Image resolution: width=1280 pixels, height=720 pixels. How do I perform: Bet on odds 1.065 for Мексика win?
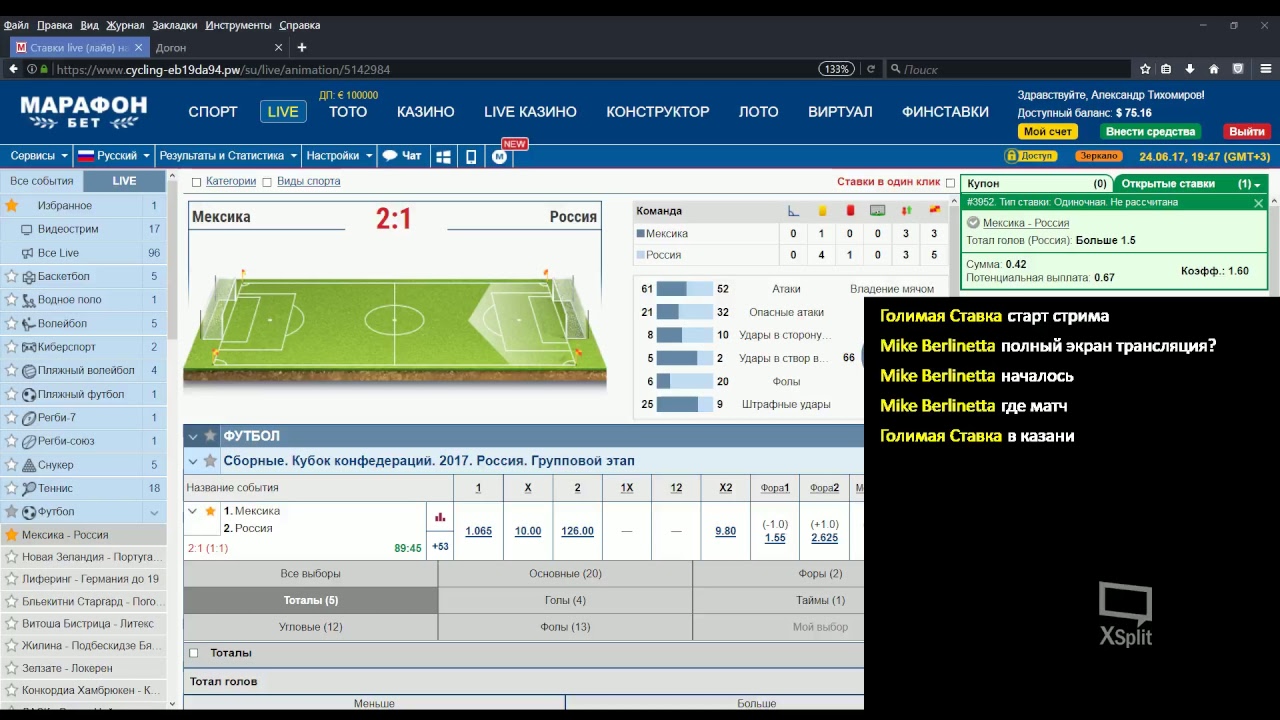click(478, 531)
